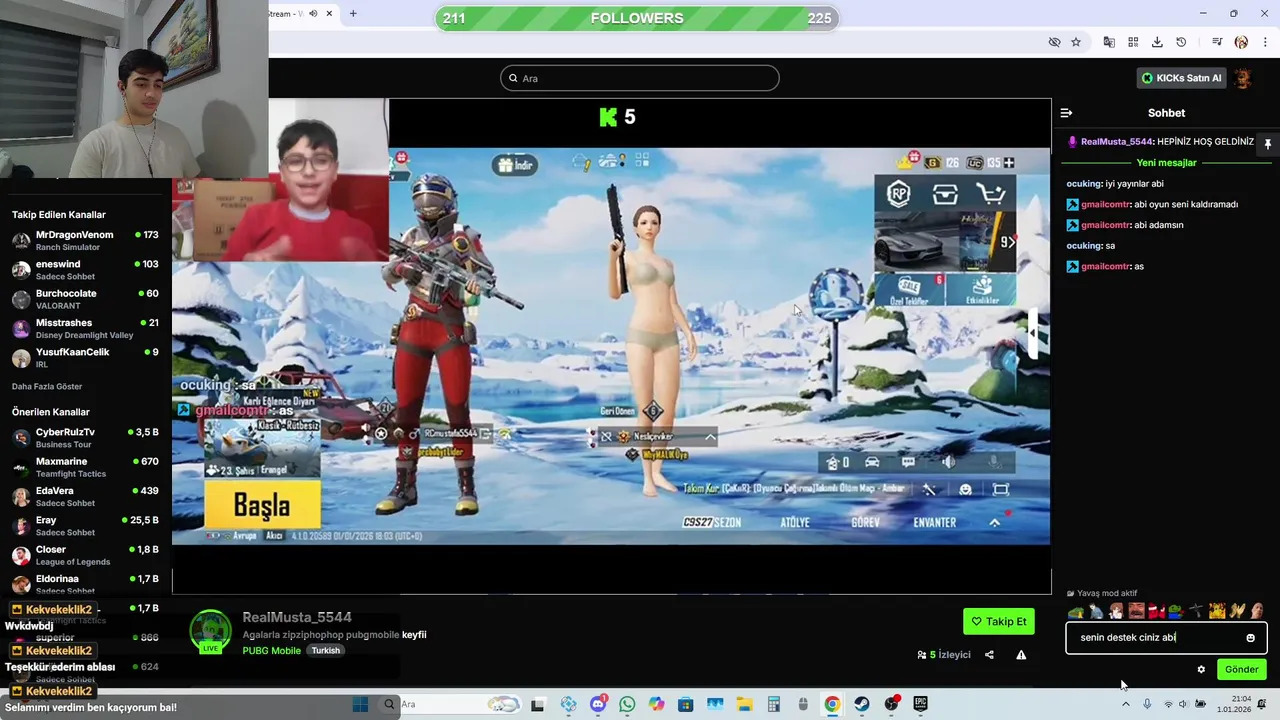Open the emoji picker in the chat input
1280x720 pixels.
coord(1250,638)
